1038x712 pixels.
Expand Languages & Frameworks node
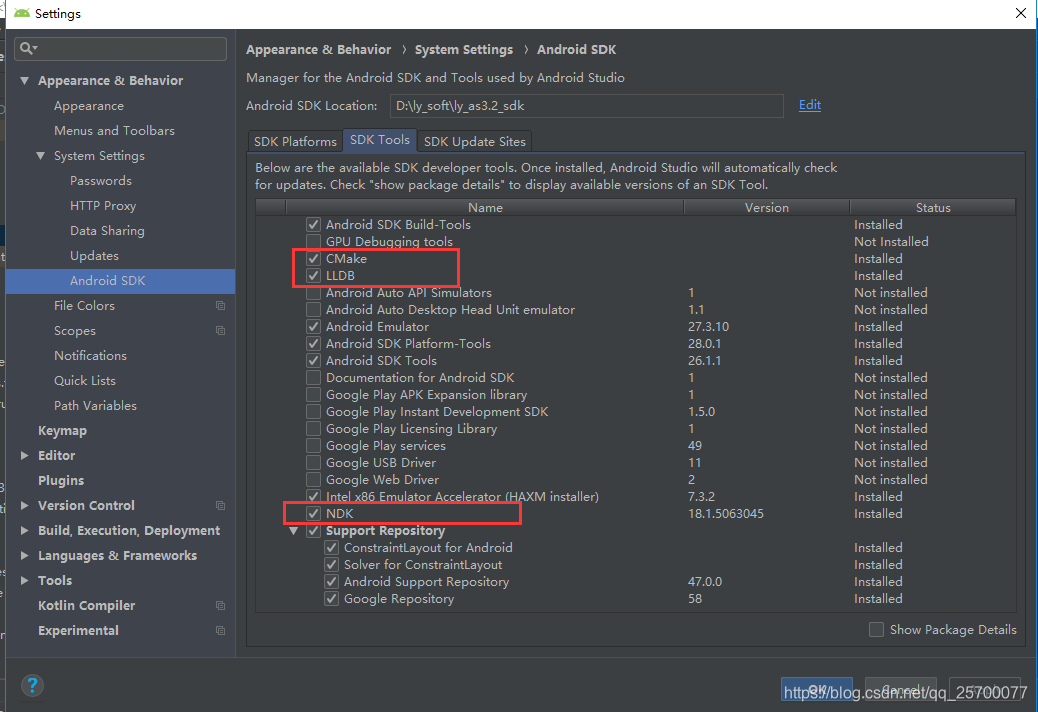(x=24, y=555)
